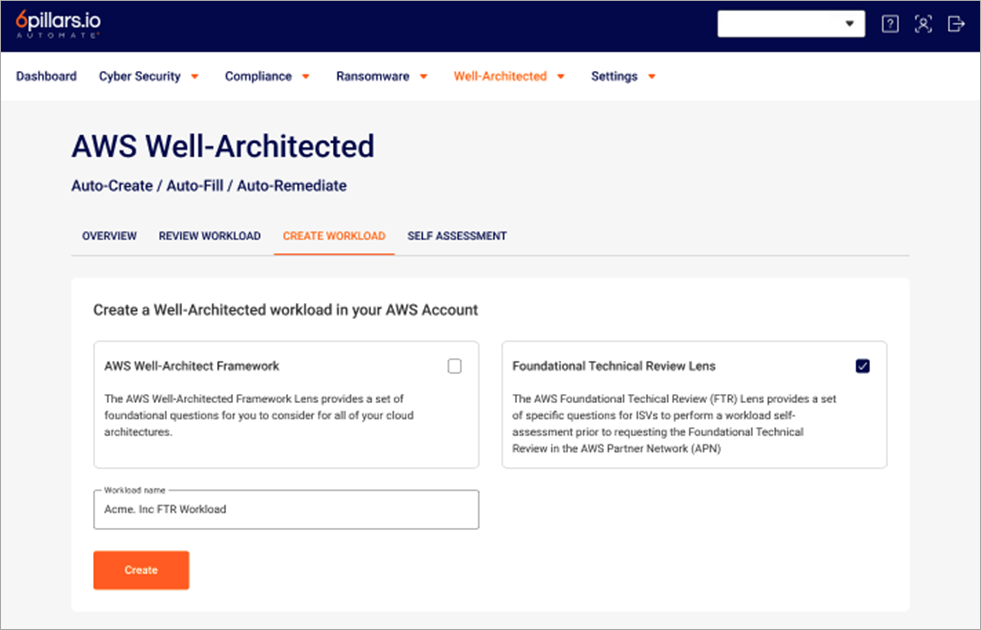Open the user profile icon
Viewport: 981px width, 630px height.
923,24
